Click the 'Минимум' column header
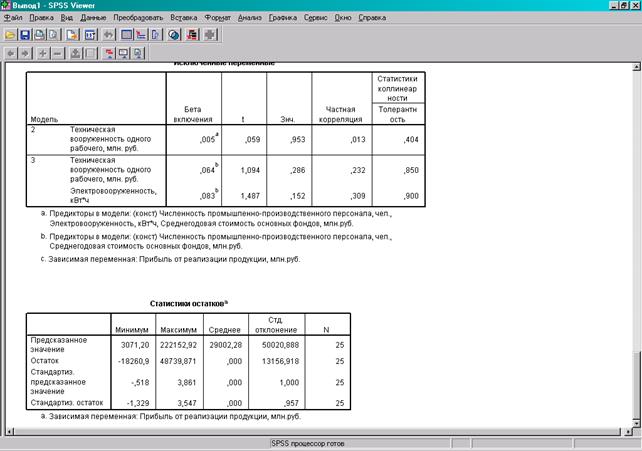This screenshot has height=451, width=642. [132, 330]
